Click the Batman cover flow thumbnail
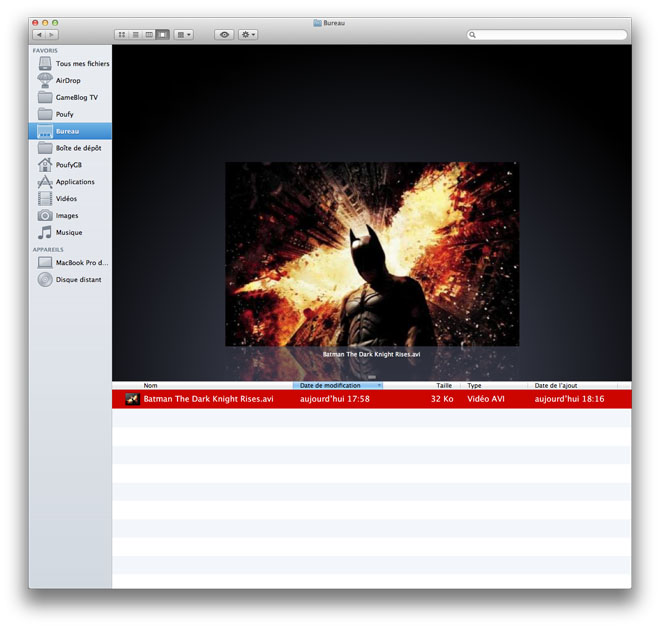 click(x=372, y=254)
